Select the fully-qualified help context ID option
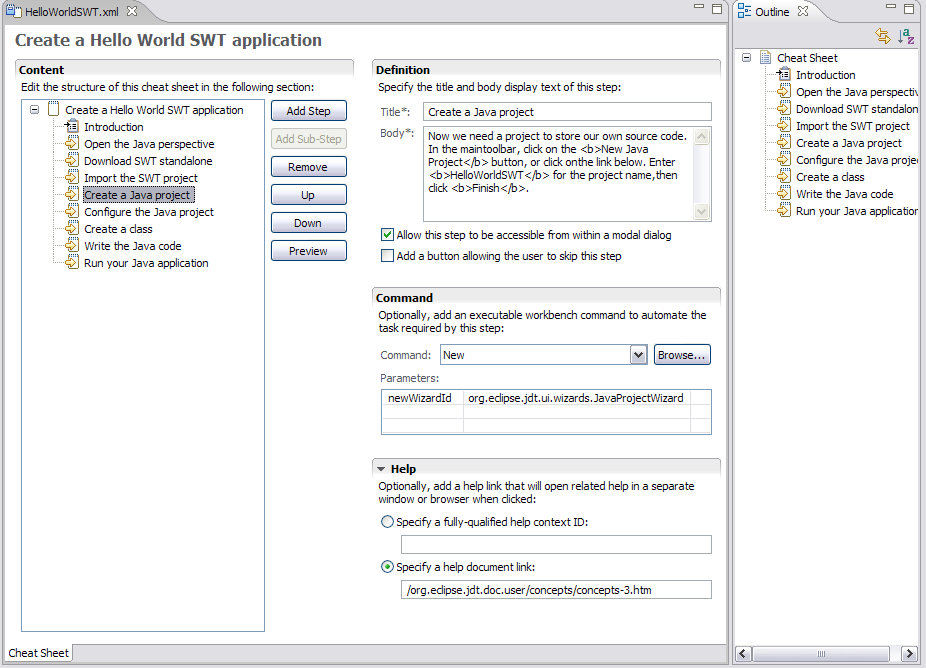Viewport: 926px width, 668px height. (387, 522)
